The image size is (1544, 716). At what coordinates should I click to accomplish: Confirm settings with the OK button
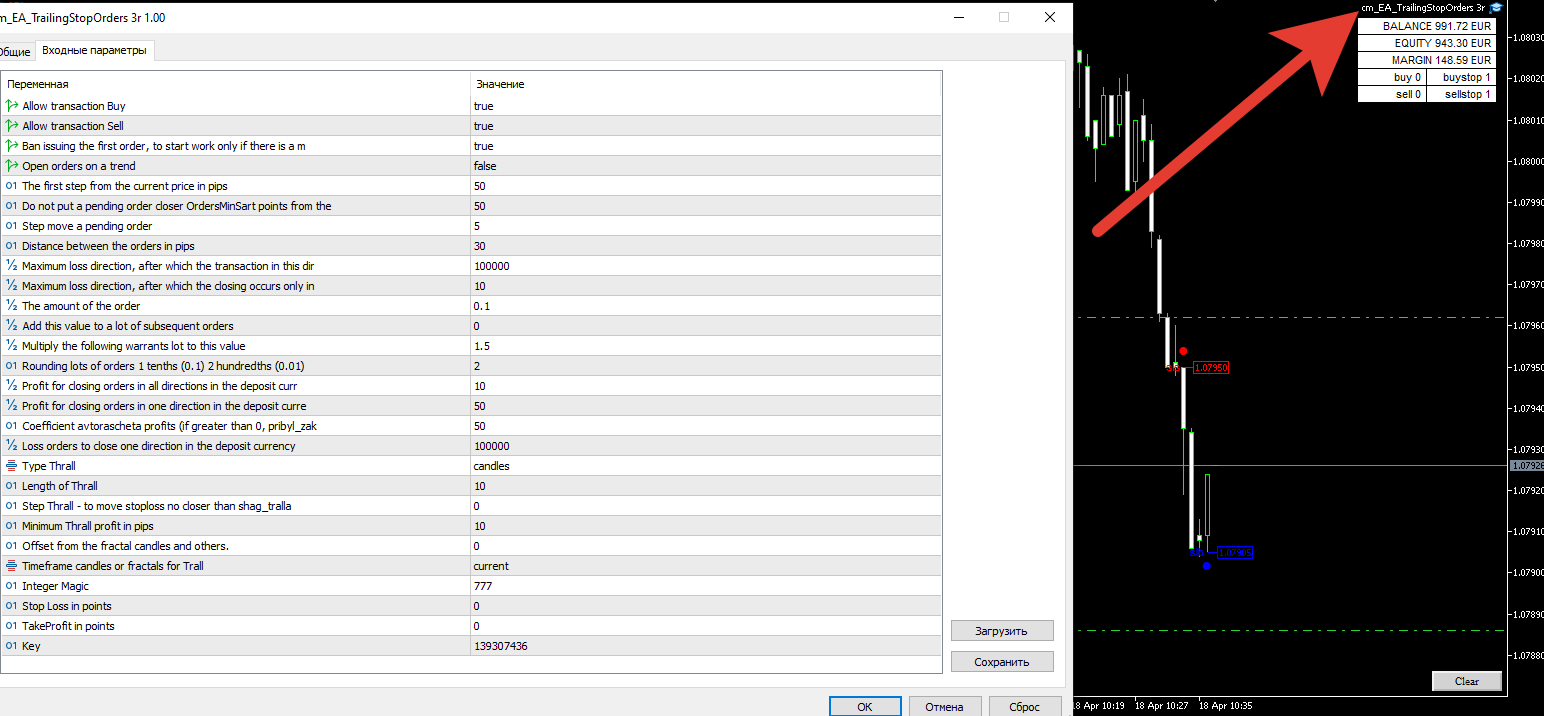[x=865, y=706]
